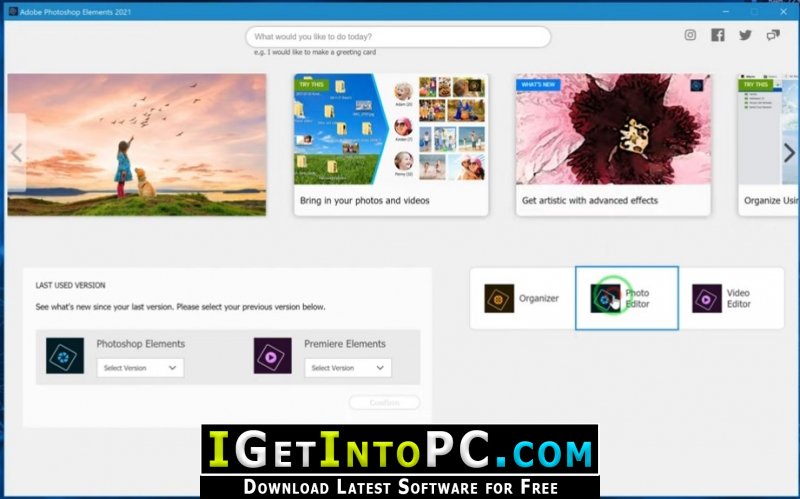Screen dimensions: 800x499
Task: Close the Photoshop Elements window
Action: click(783, 11)
